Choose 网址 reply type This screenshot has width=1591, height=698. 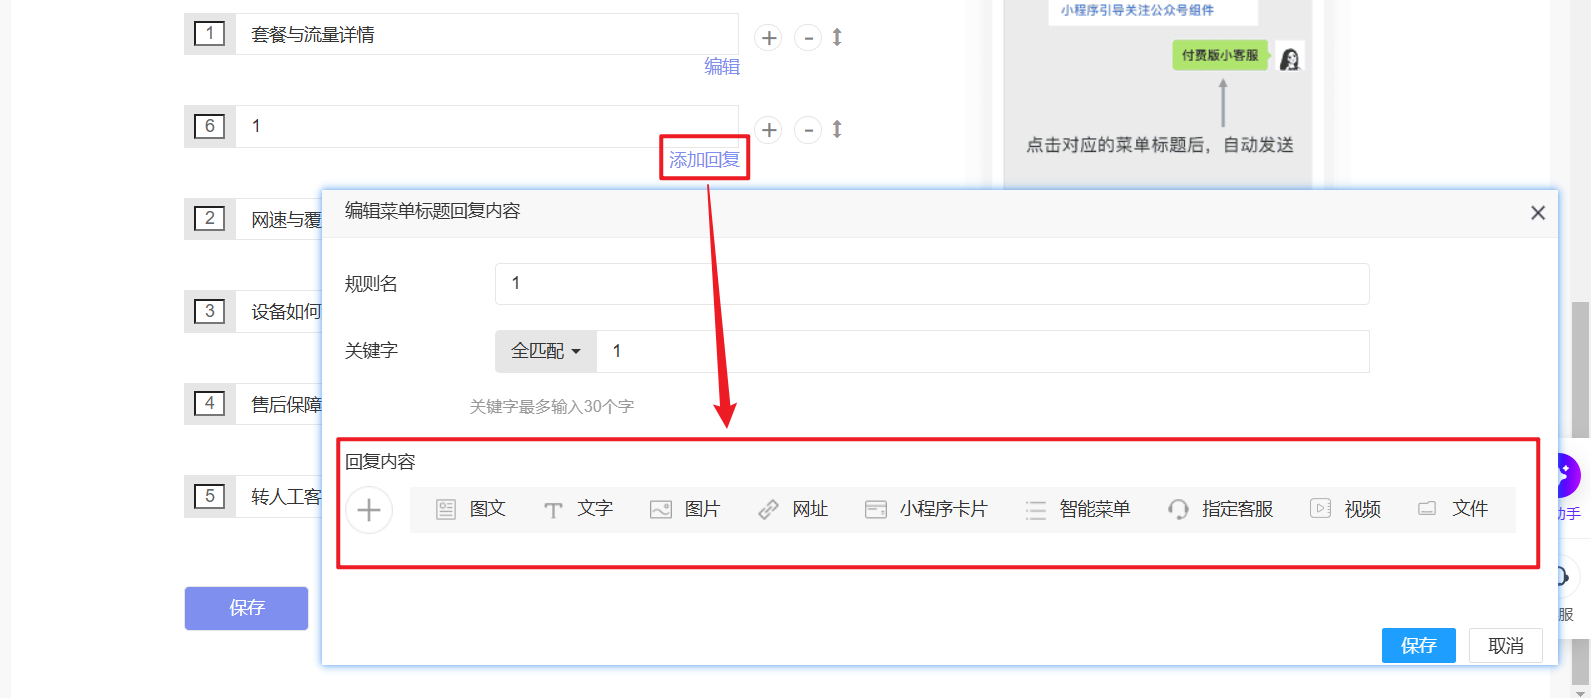pyautogui.click(x=793, y=509)
